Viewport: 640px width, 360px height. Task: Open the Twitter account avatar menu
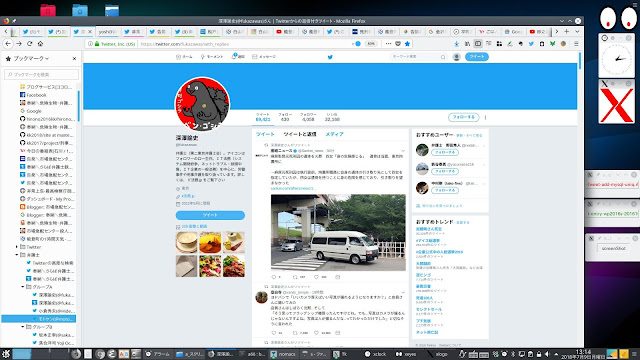coord(456,57)
